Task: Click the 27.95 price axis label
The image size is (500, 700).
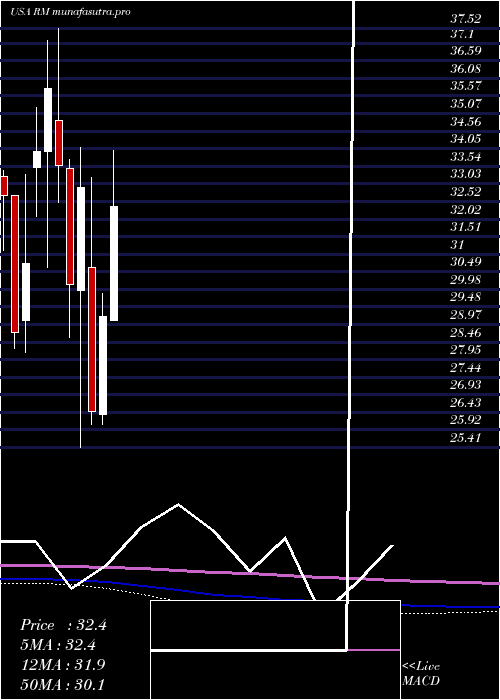Action: [466, 350]
